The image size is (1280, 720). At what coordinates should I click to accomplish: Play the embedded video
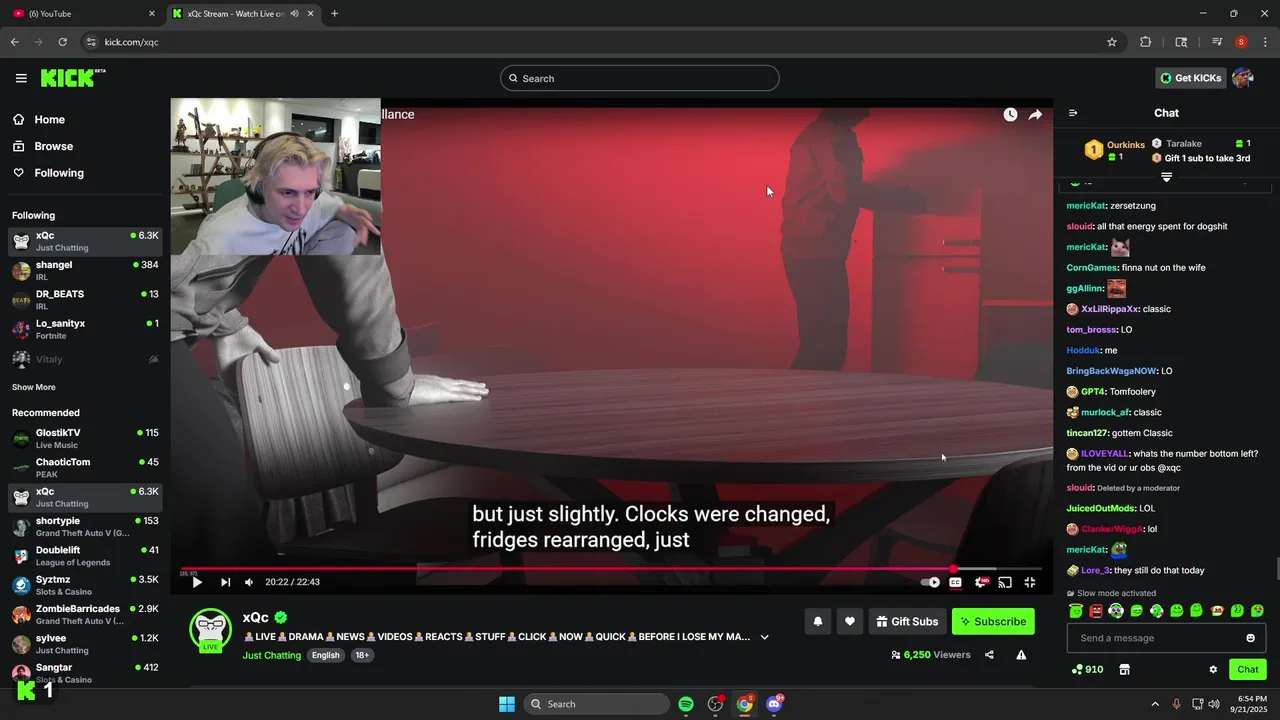(197, 582)
